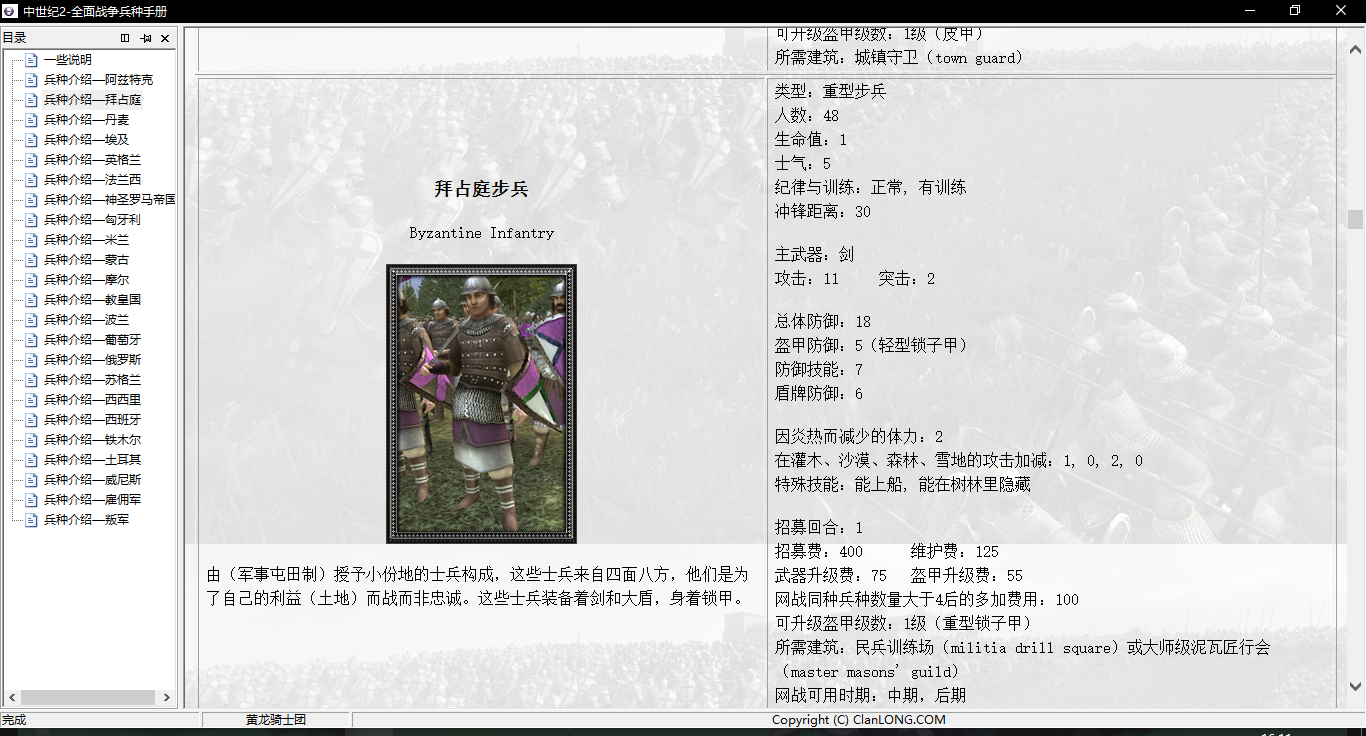Select 兵种介绍—米兰 entry
1366x736 pixels.
86,240
